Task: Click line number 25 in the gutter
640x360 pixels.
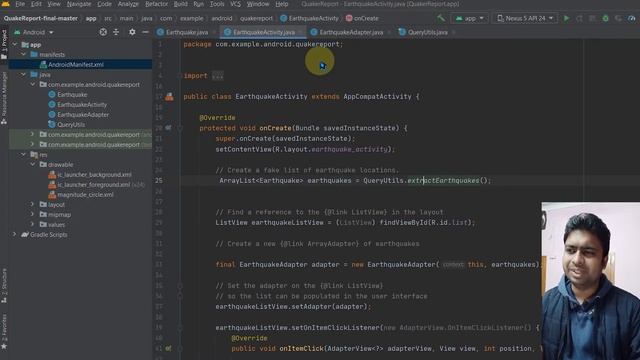Action: click(x=159, y=180)
